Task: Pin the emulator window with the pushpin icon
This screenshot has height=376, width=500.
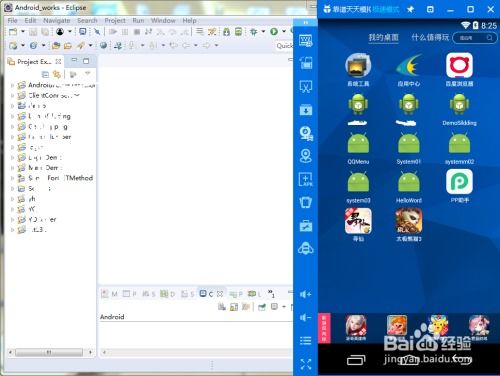Action: (x=410, y=9)
